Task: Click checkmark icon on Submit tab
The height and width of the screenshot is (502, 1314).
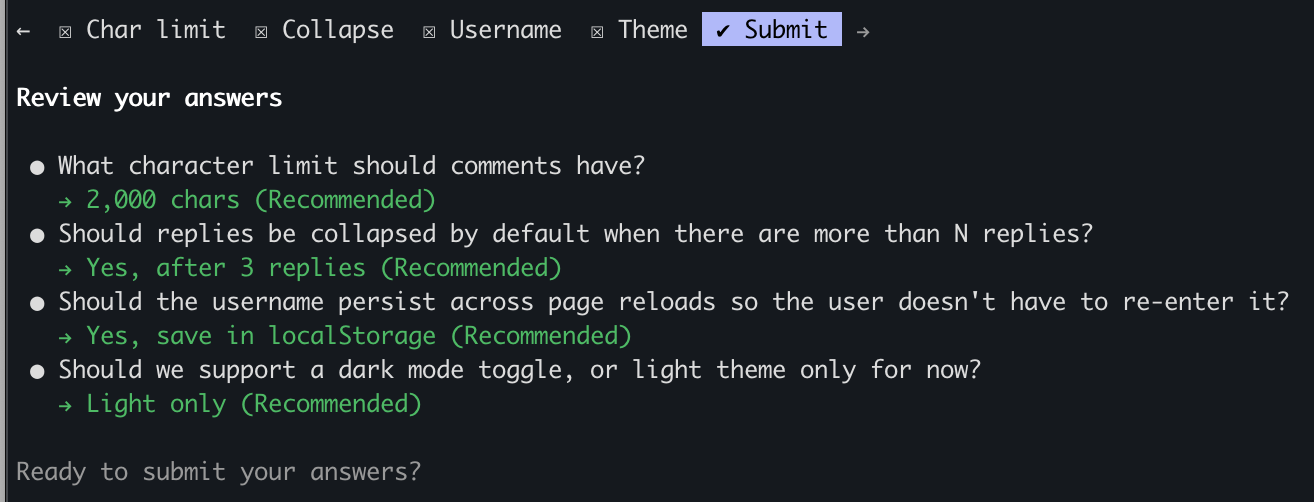Action: [723, 30]
